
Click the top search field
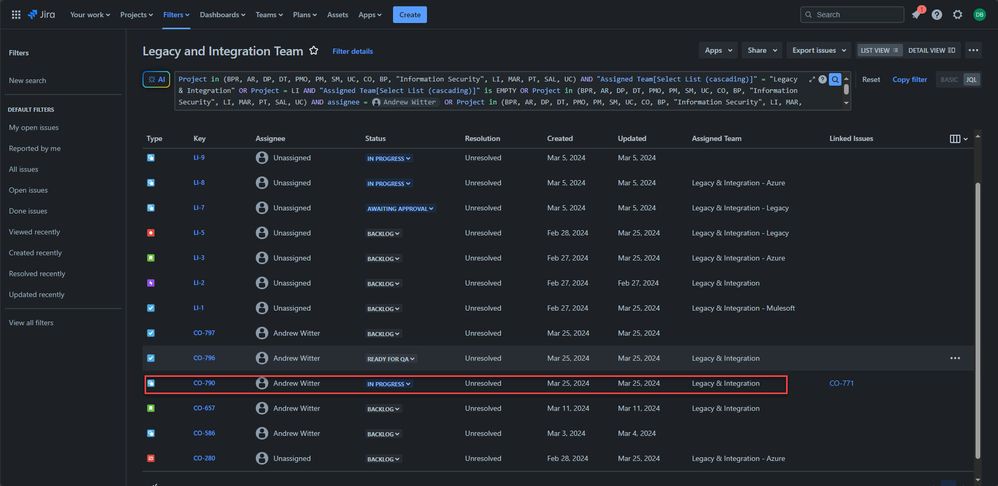pos(852,15)
